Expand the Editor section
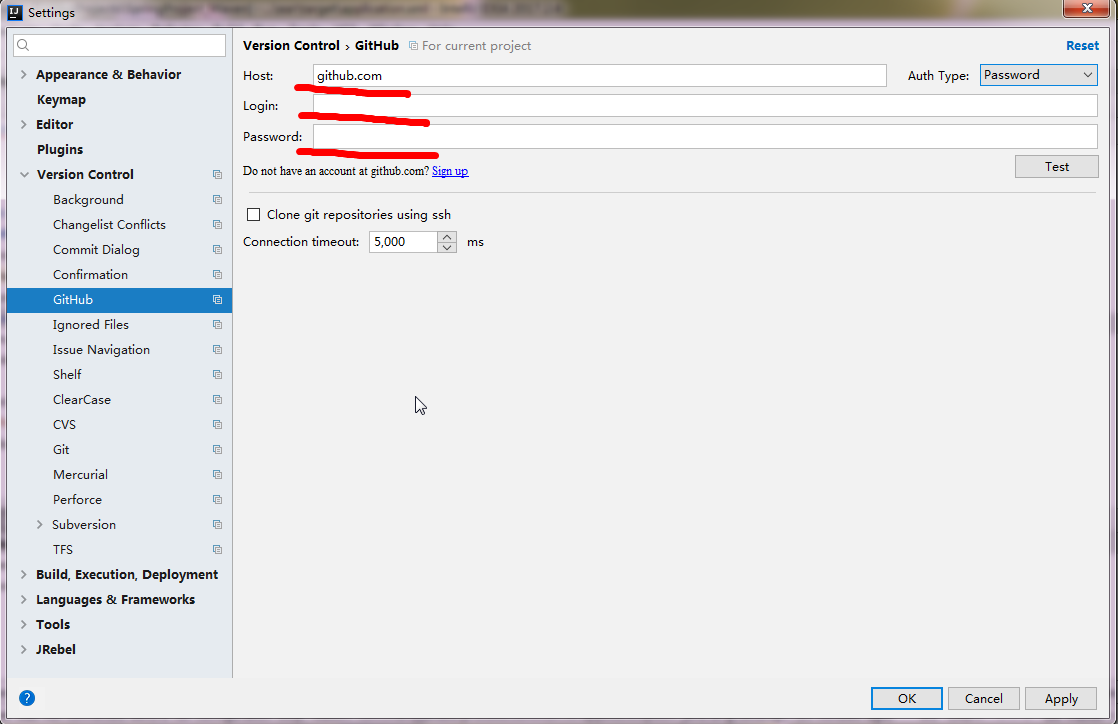 [x=24, y=124]
